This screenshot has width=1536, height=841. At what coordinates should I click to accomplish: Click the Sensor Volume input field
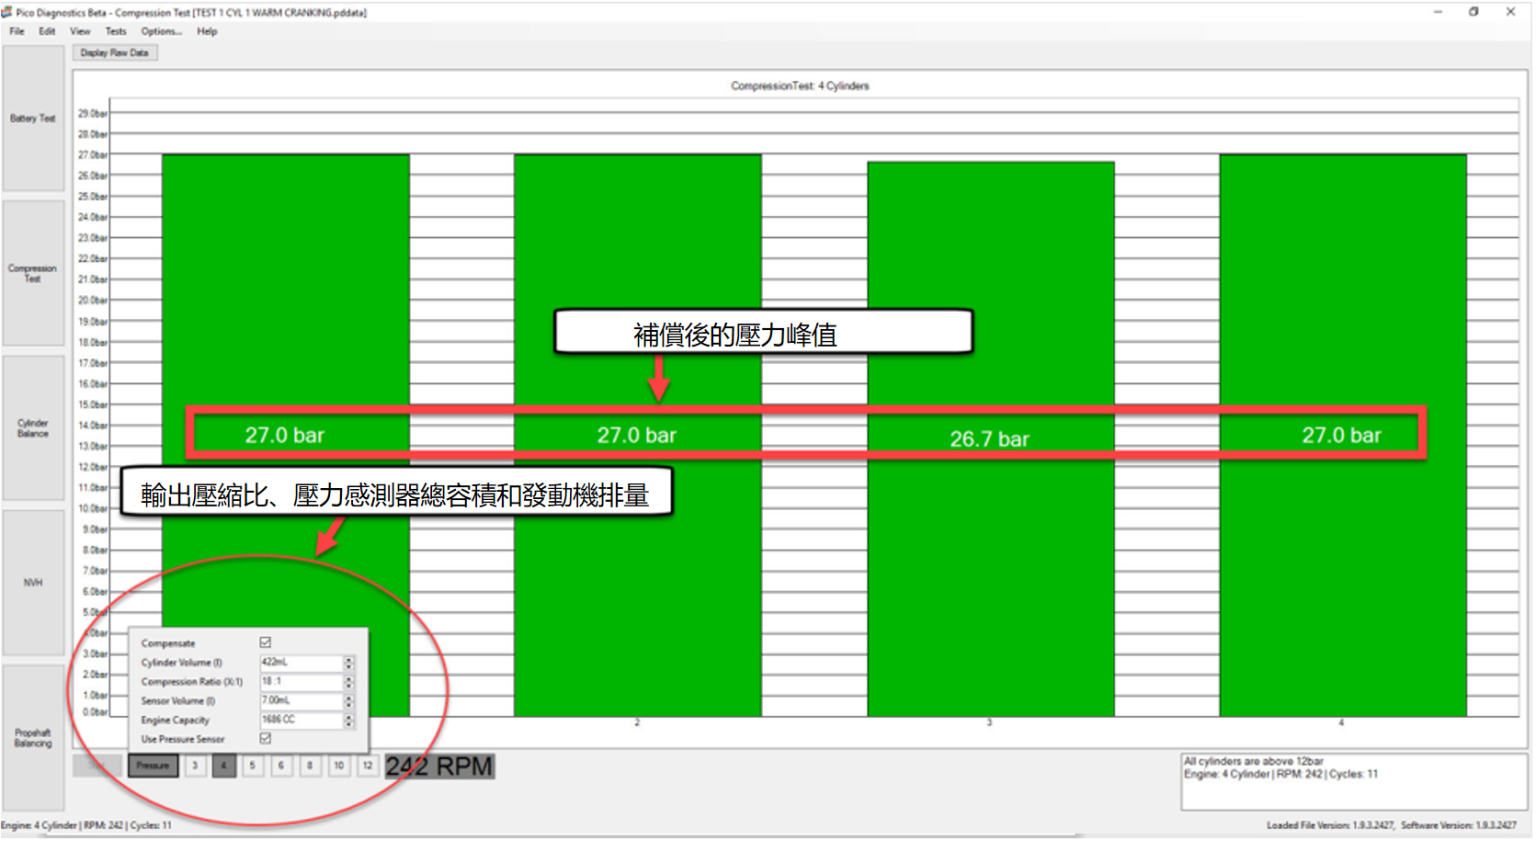(301, 701)
